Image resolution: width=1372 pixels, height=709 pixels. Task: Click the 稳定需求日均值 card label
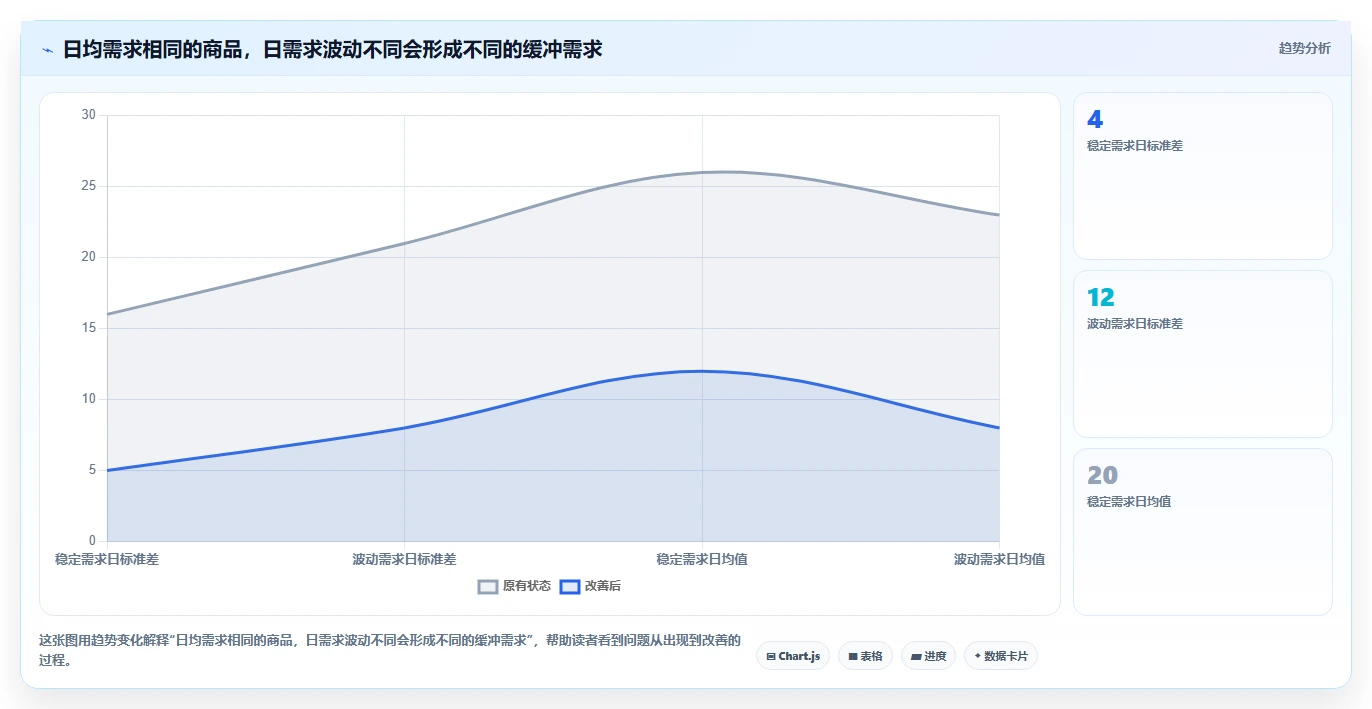(x=1129, y=502)
